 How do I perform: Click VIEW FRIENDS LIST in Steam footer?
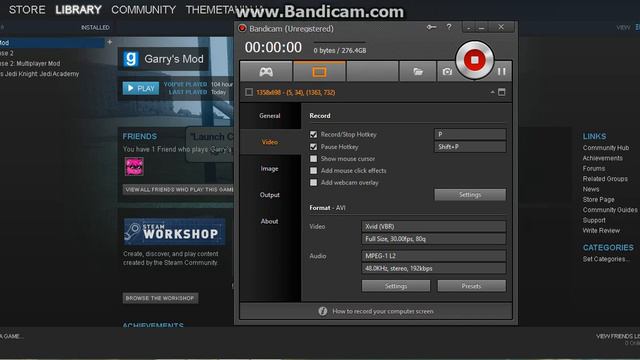pyautogui.click(x=618, y=336)
